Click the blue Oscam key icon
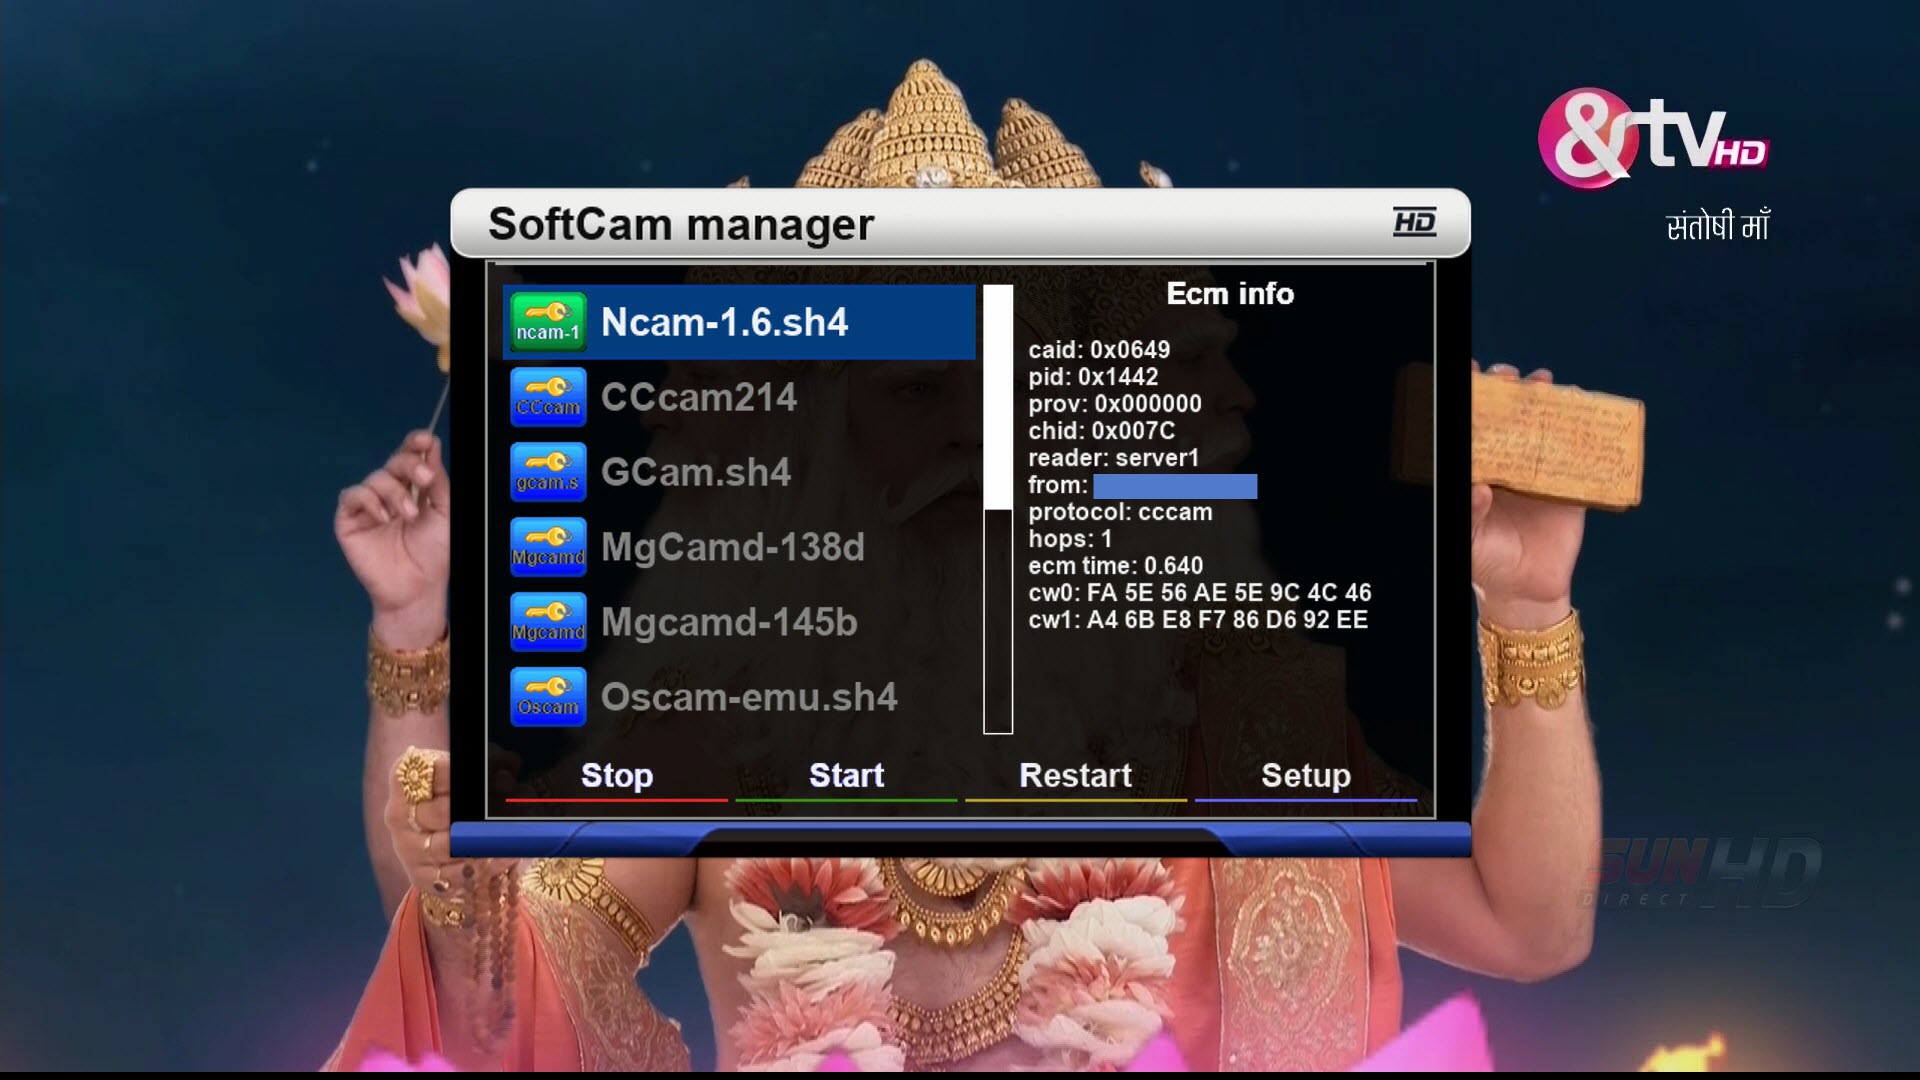This screenshot has width=1920, height=1080. click(547, 697)
